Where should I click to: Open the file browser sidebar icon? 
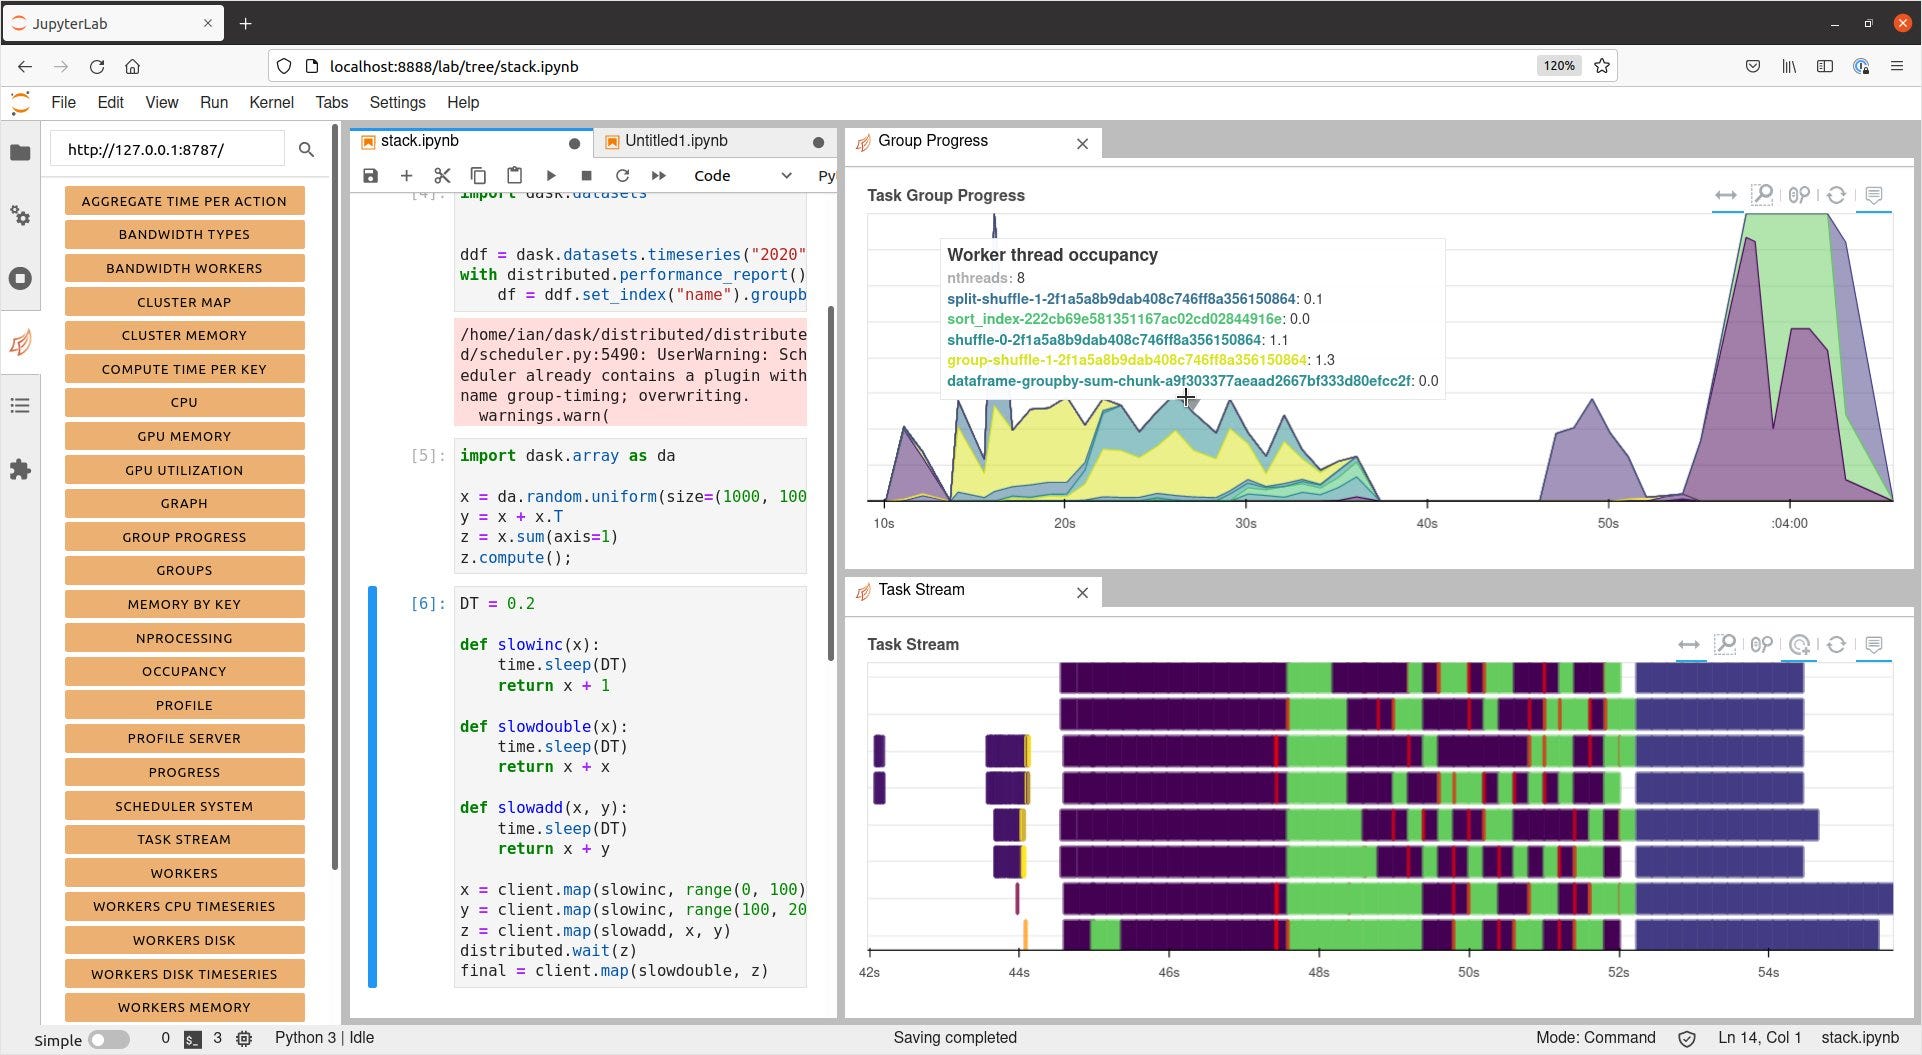tap(20, 152)
